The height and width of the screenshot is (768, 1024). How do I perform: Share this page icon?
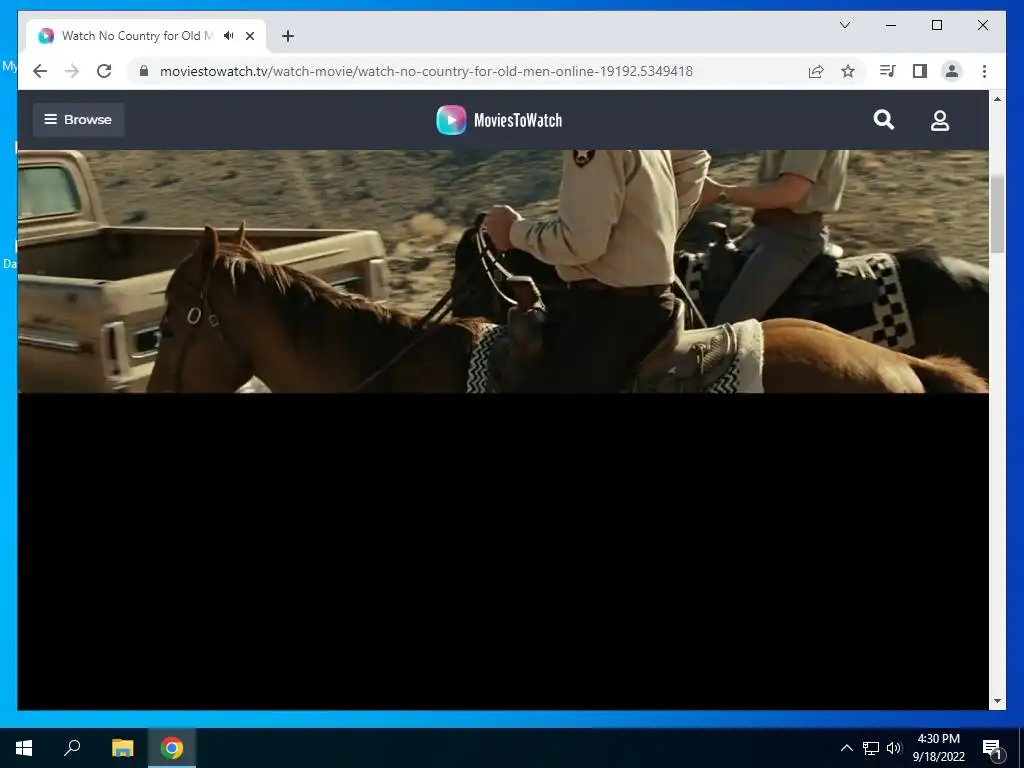(x=816, y=71)
